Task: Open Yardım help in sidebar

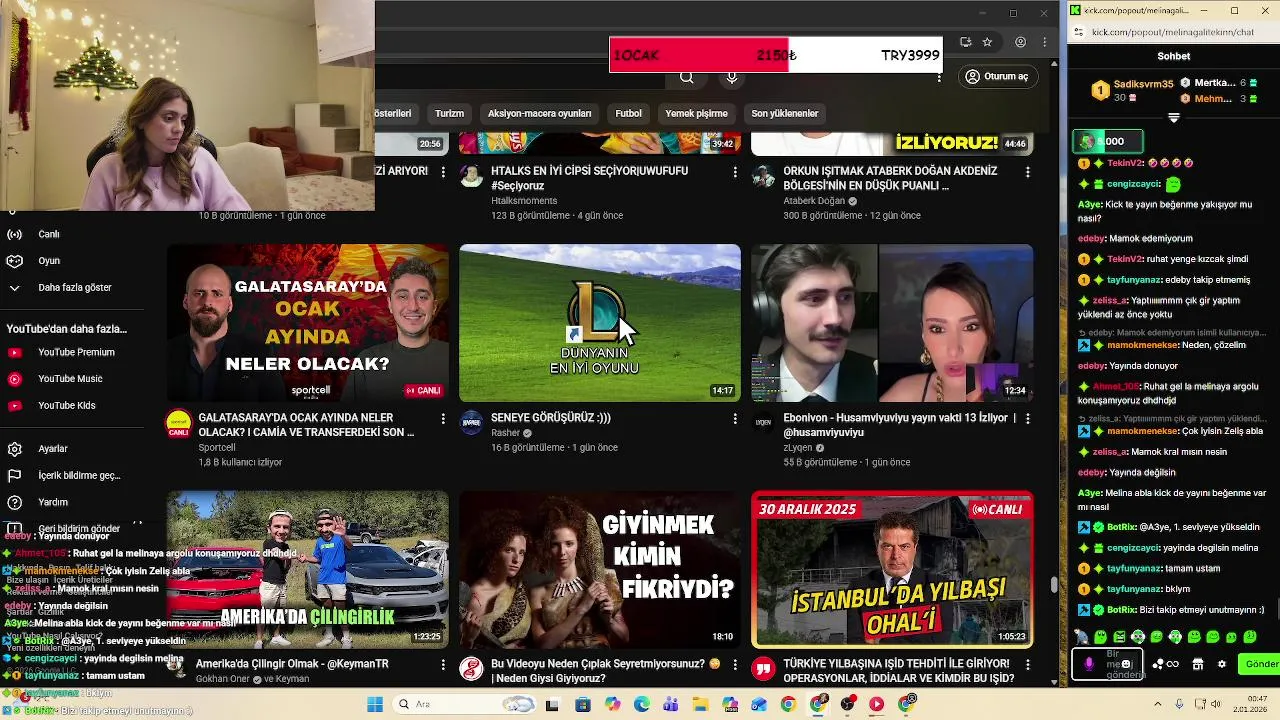Action: (x=53, y=503)
